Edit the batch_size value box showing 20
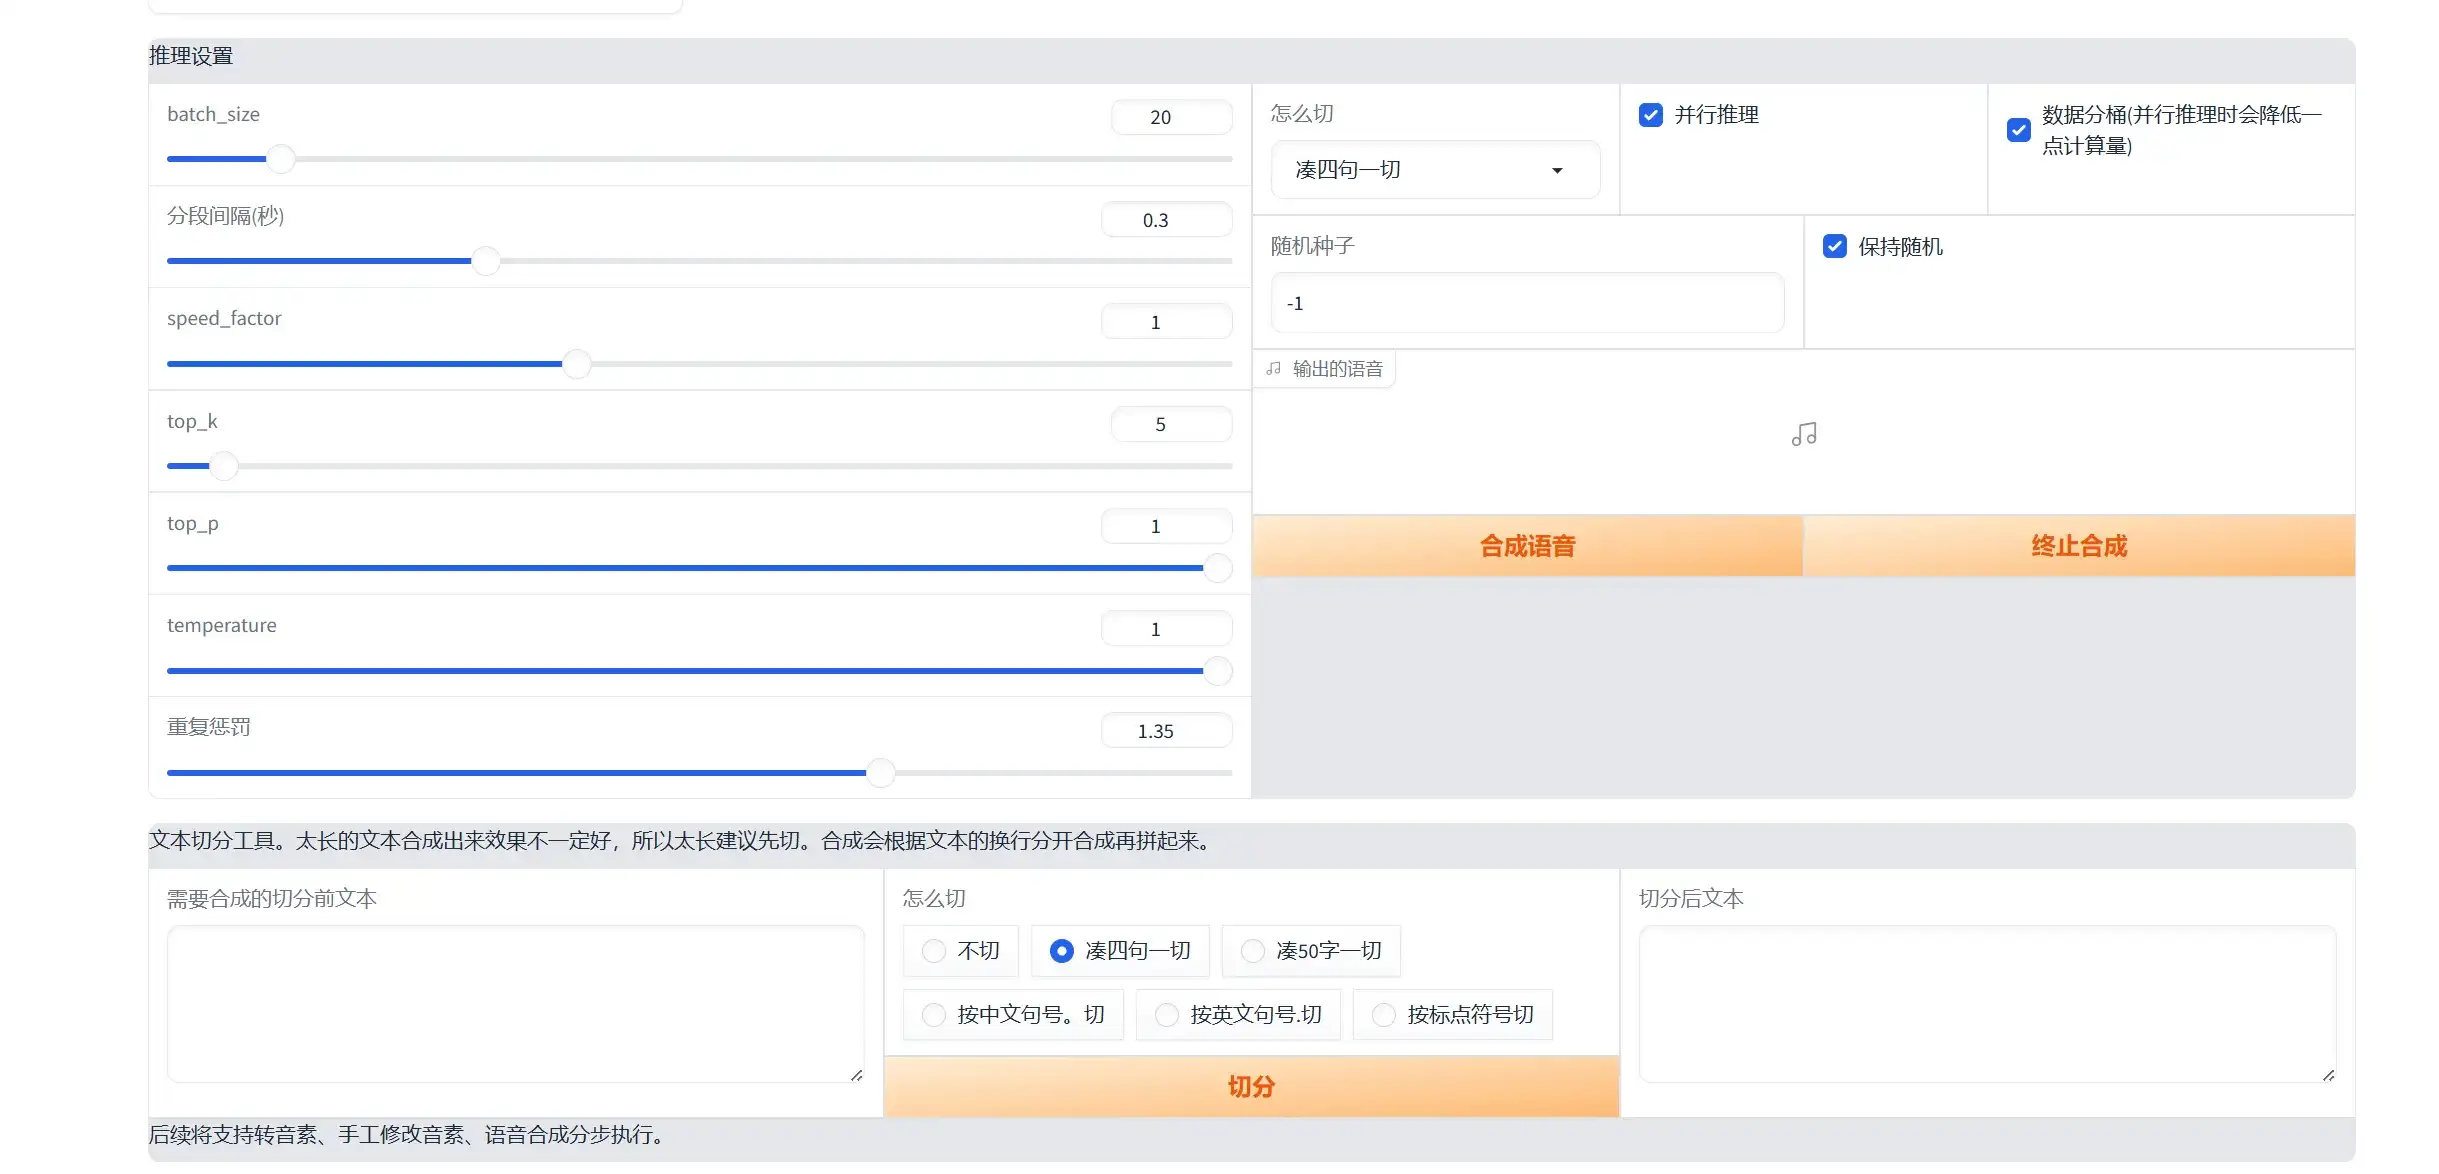Screen dimensions: 2439x1174 (1171, 117)
